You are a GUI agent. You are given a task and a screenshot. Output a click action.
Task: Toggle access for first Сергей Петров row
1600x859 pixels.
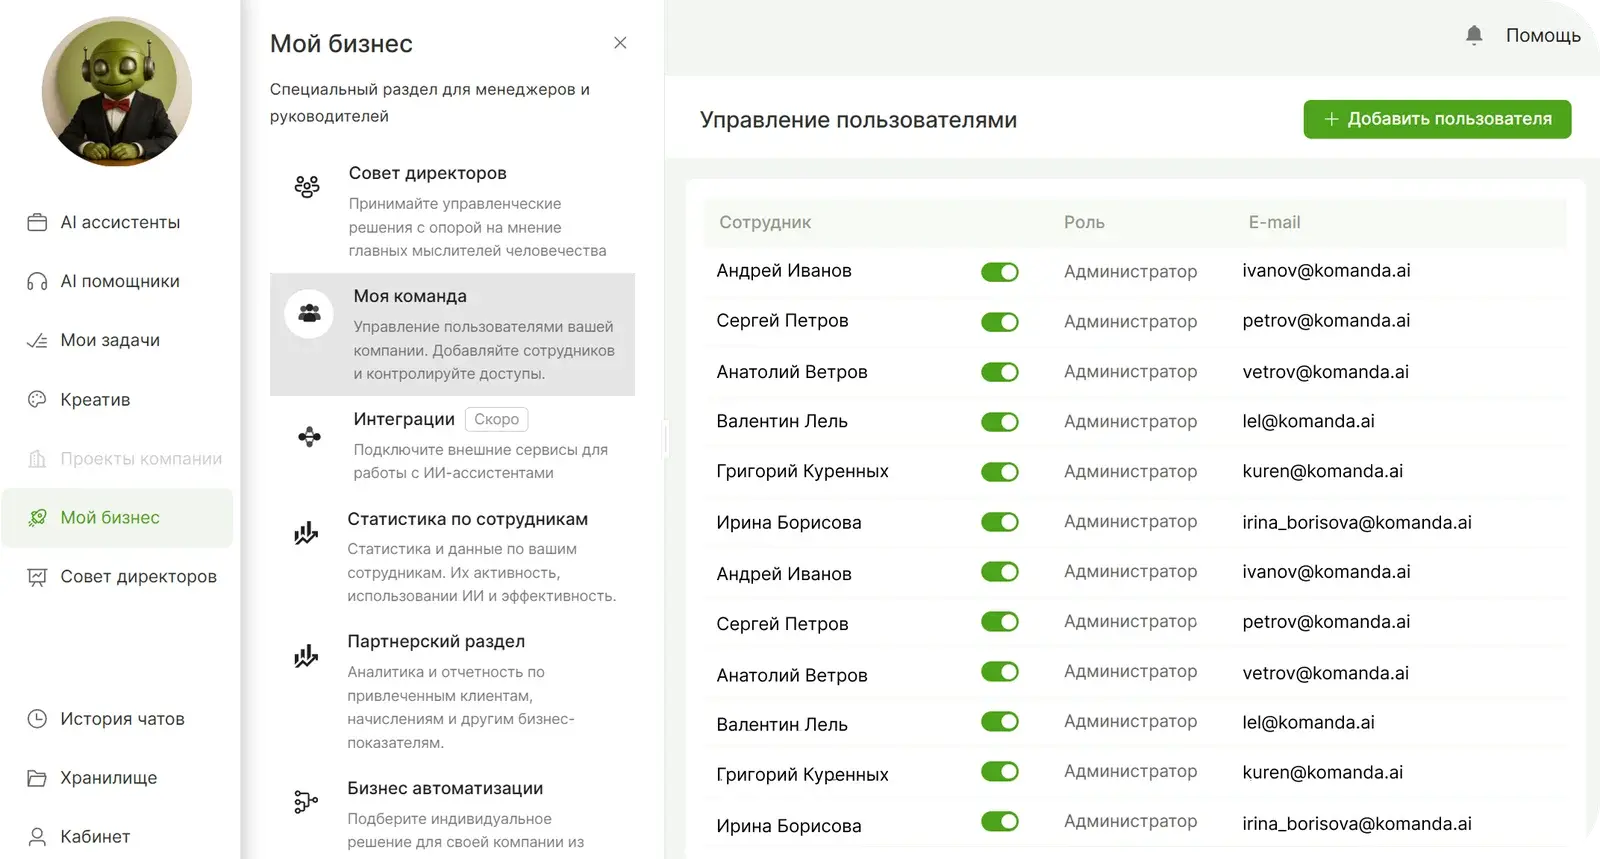tap(999, 322)
